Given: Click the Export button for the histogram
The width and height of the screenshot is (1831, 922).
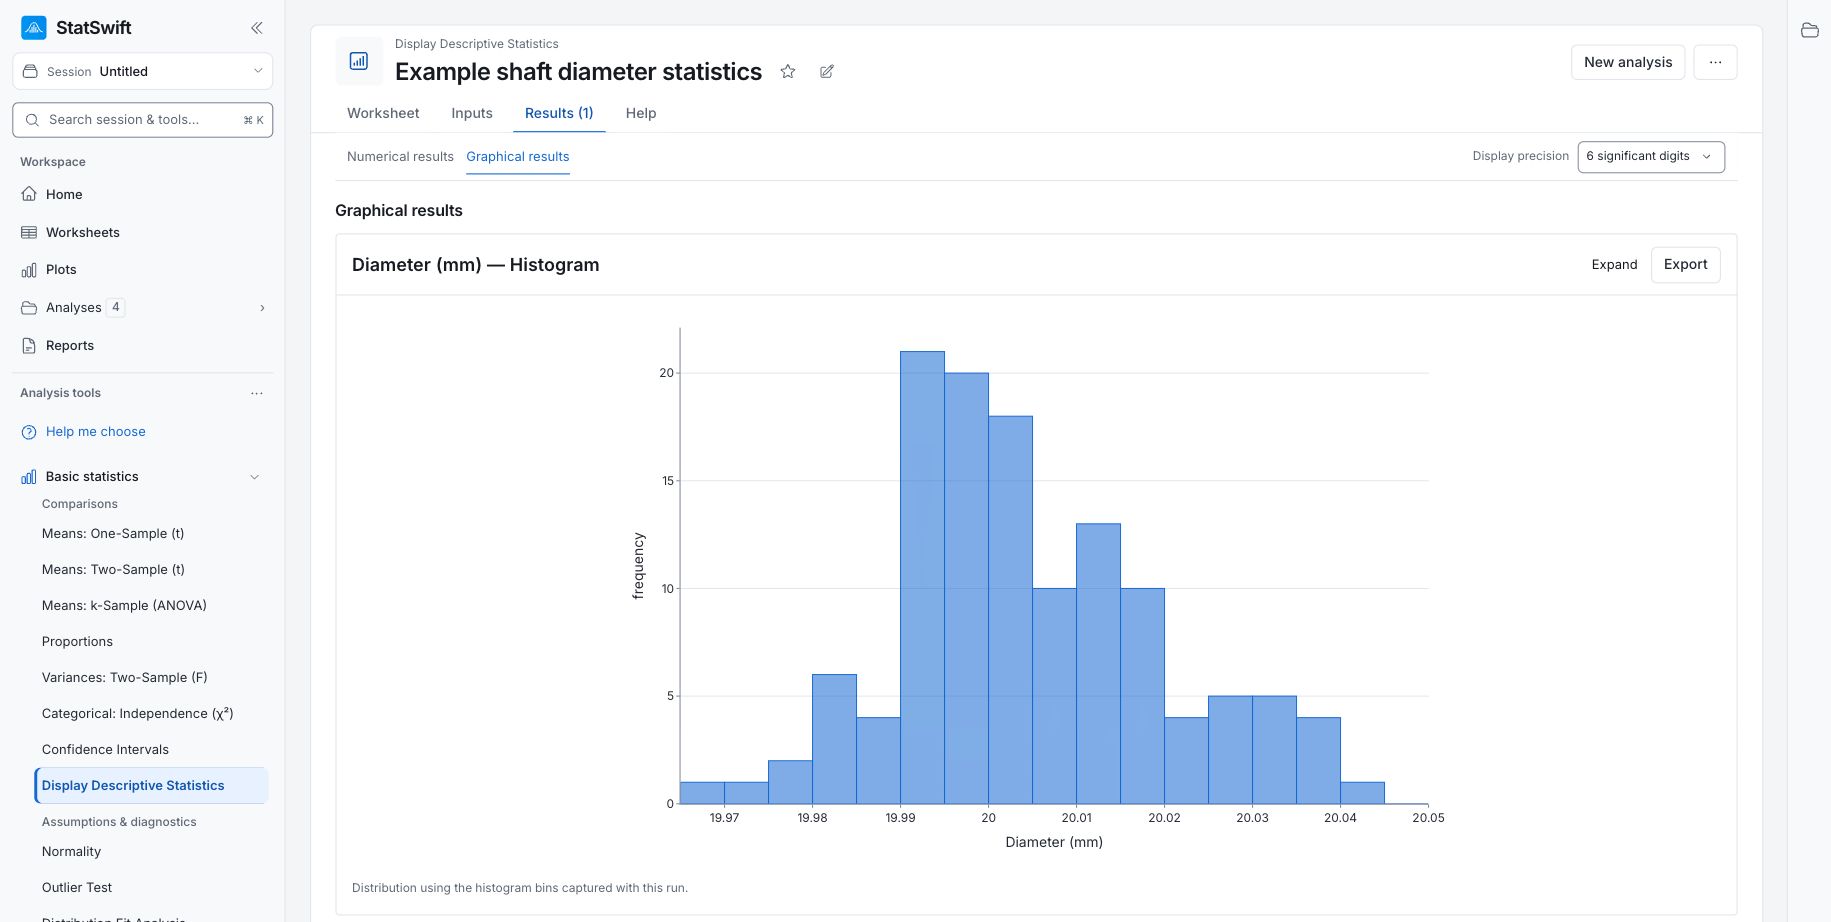Looking at the screenshot, I should pyautogui.click(x=1685, y=264).
